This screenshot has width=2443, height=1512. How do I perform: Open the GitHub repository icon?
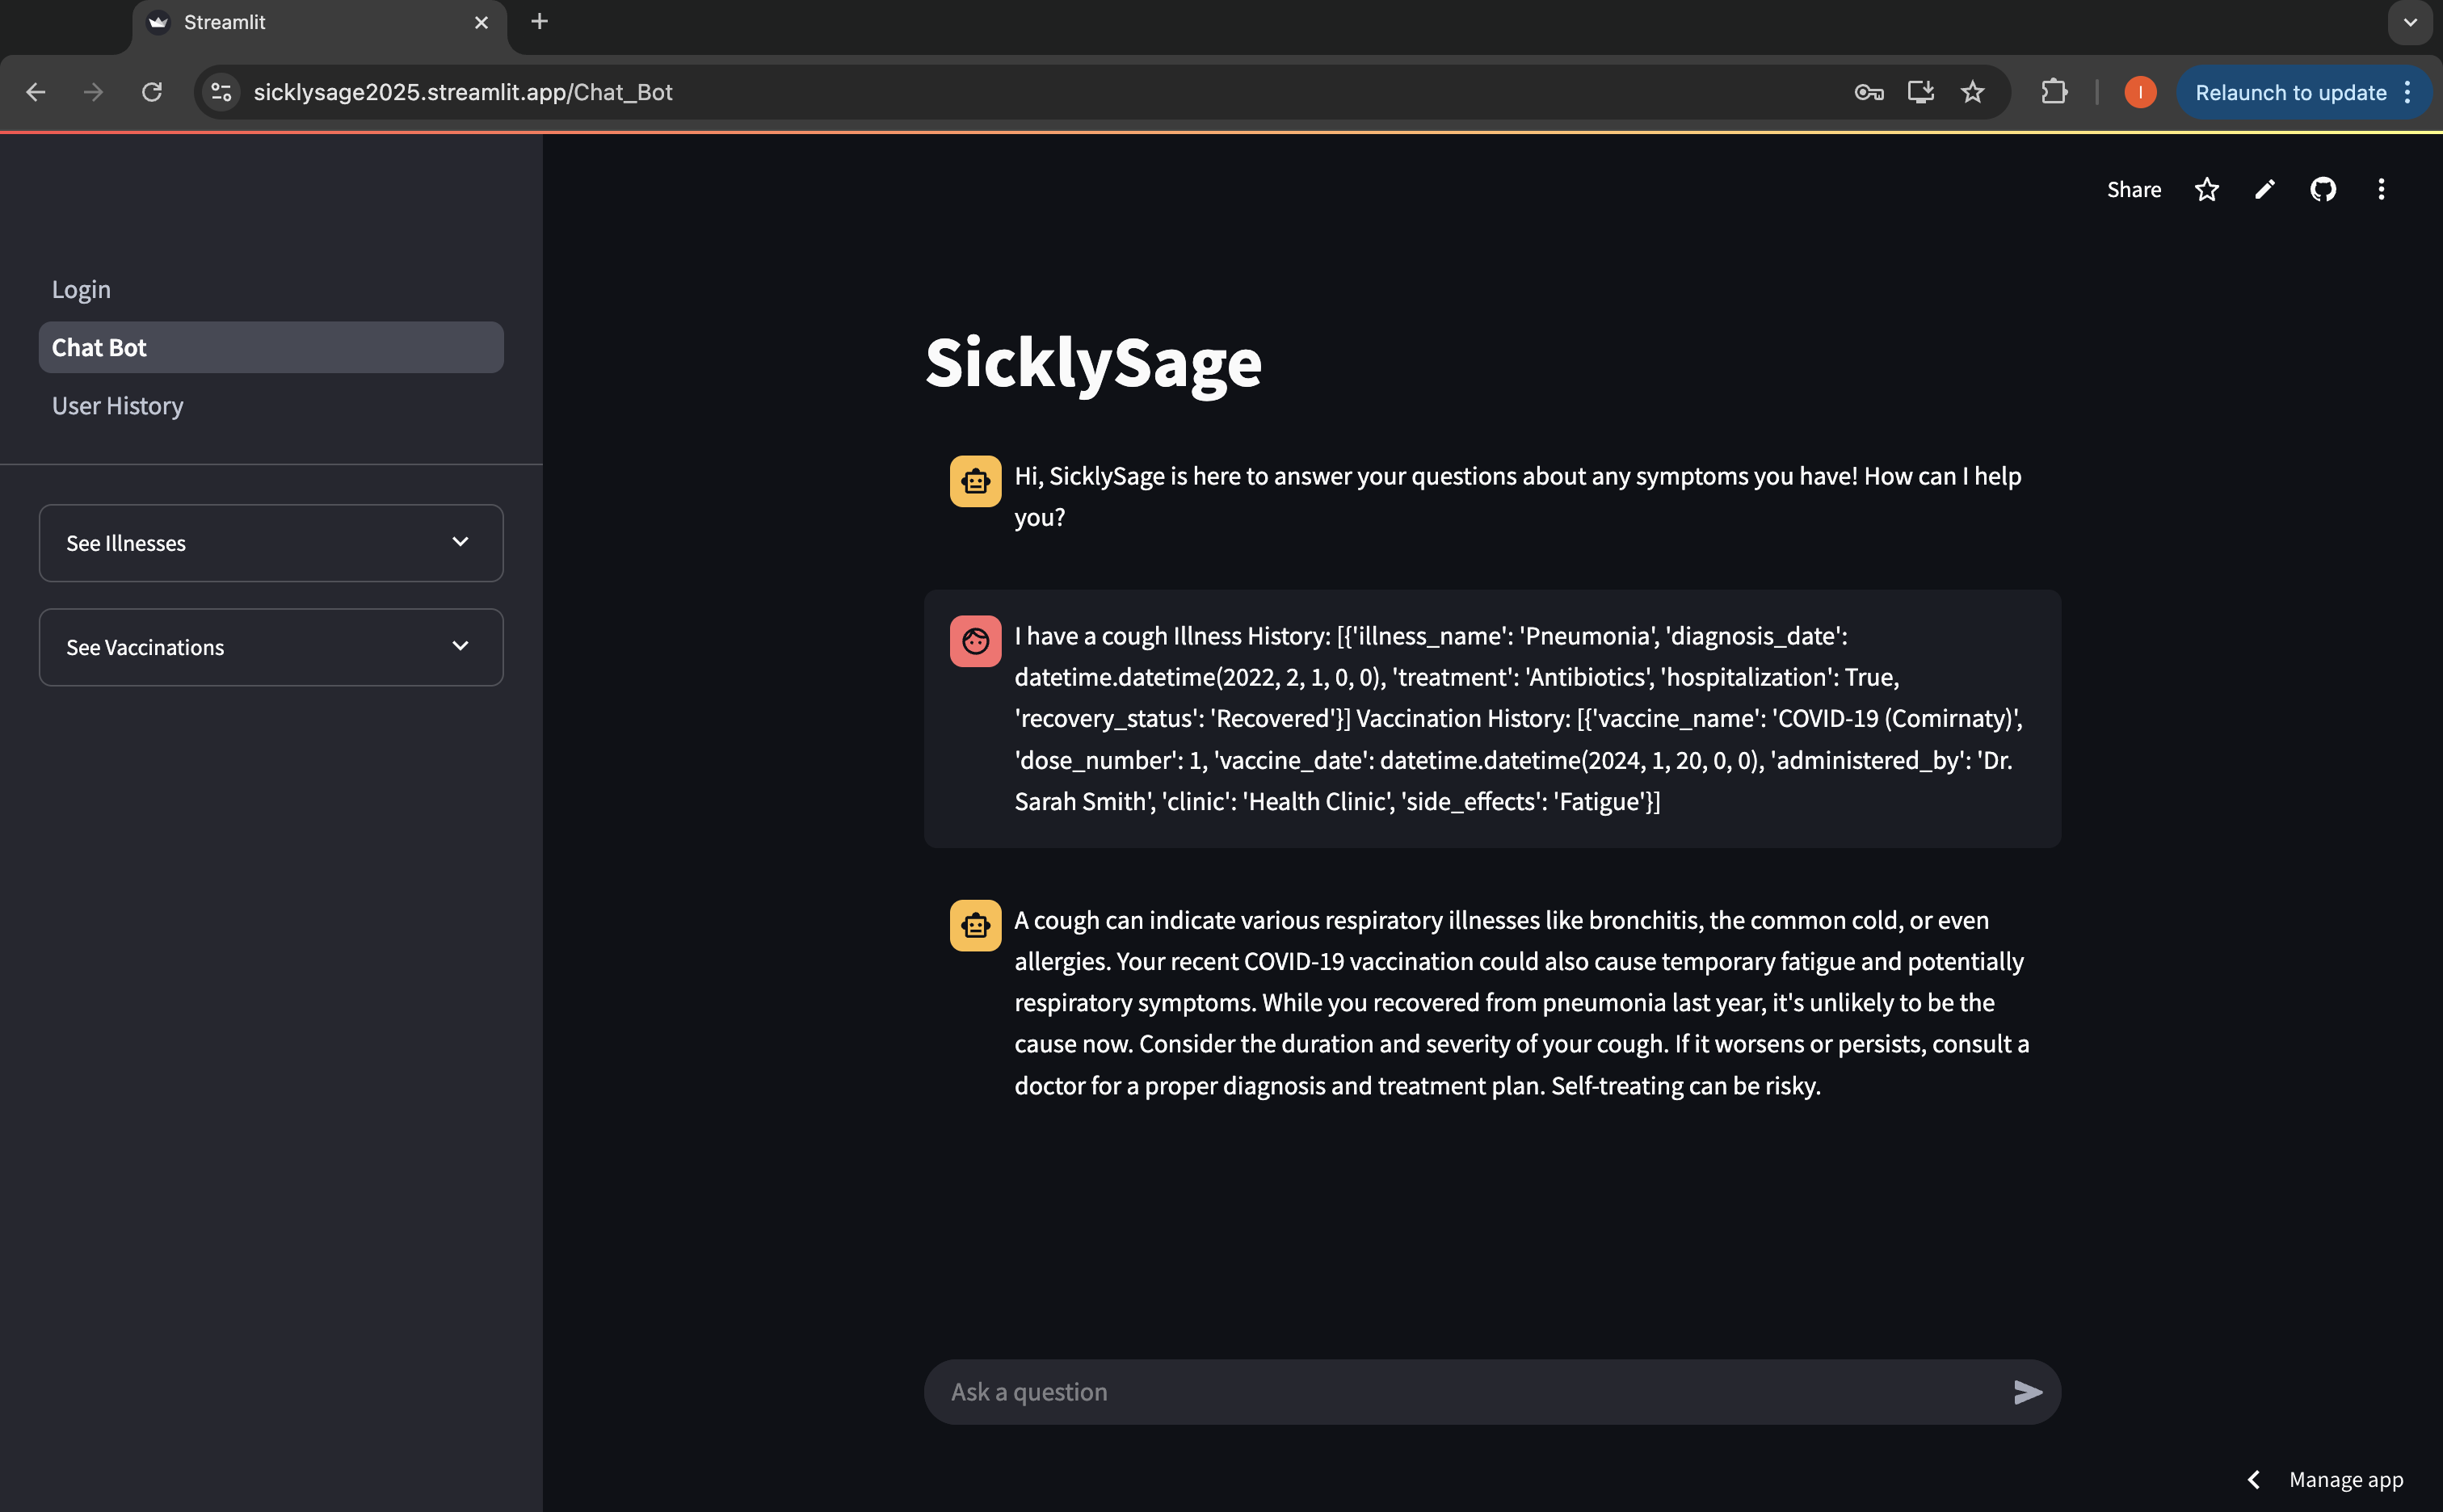pyautogui.click(x=2322, y=189)
